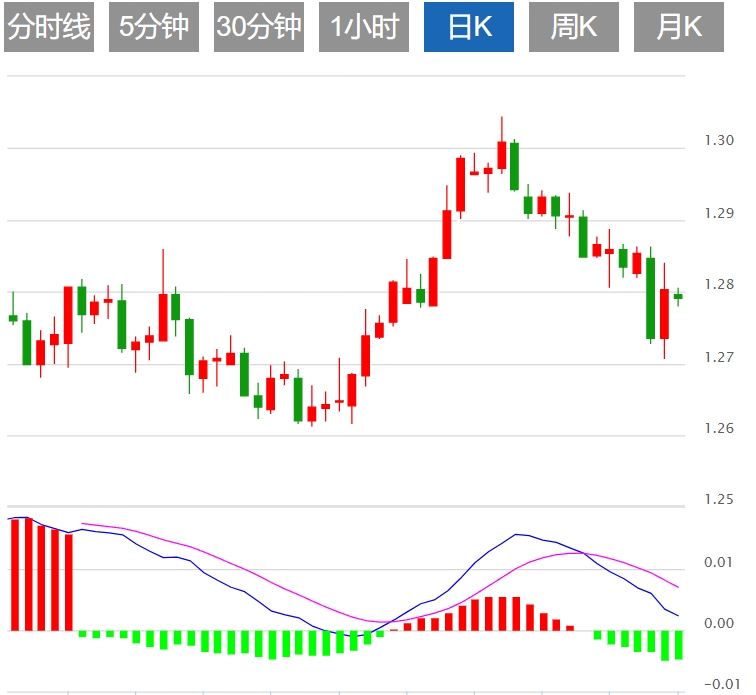Click the last green candlestick on the right
The width and height of the screenshot is (756, 695).
[678, 297]
